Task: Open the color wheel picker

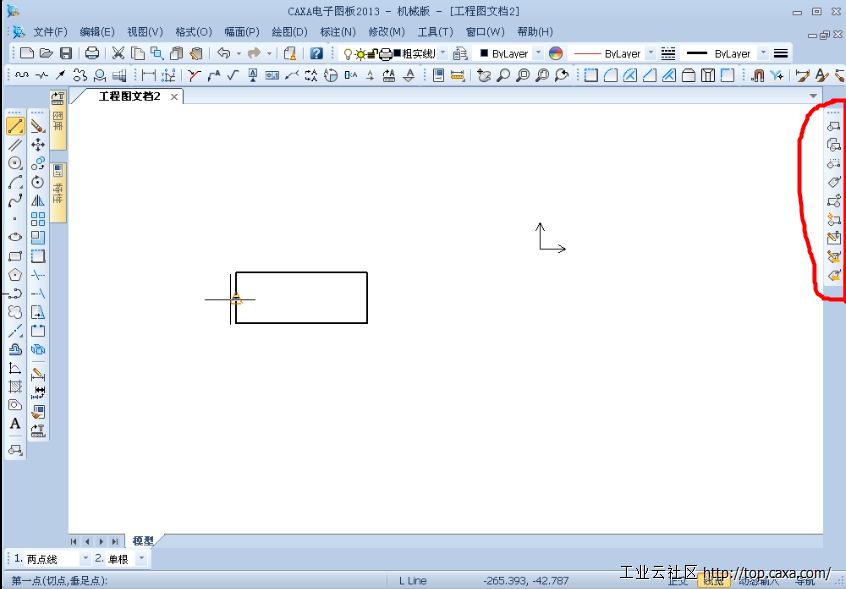Action: [555, 53]
